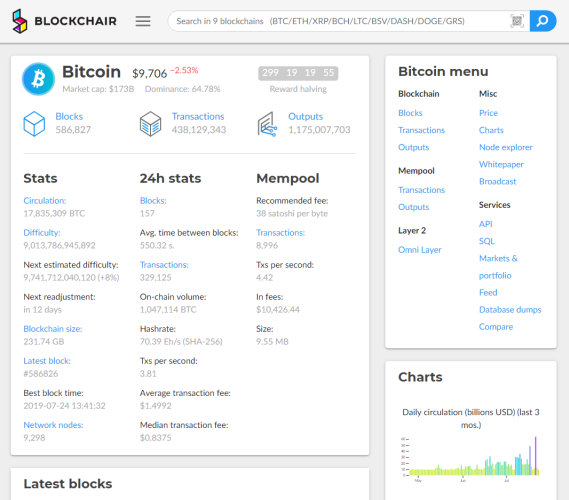The image size is (569, 500).
Task: Open the Blockchain size link
Action: point(53,329)
